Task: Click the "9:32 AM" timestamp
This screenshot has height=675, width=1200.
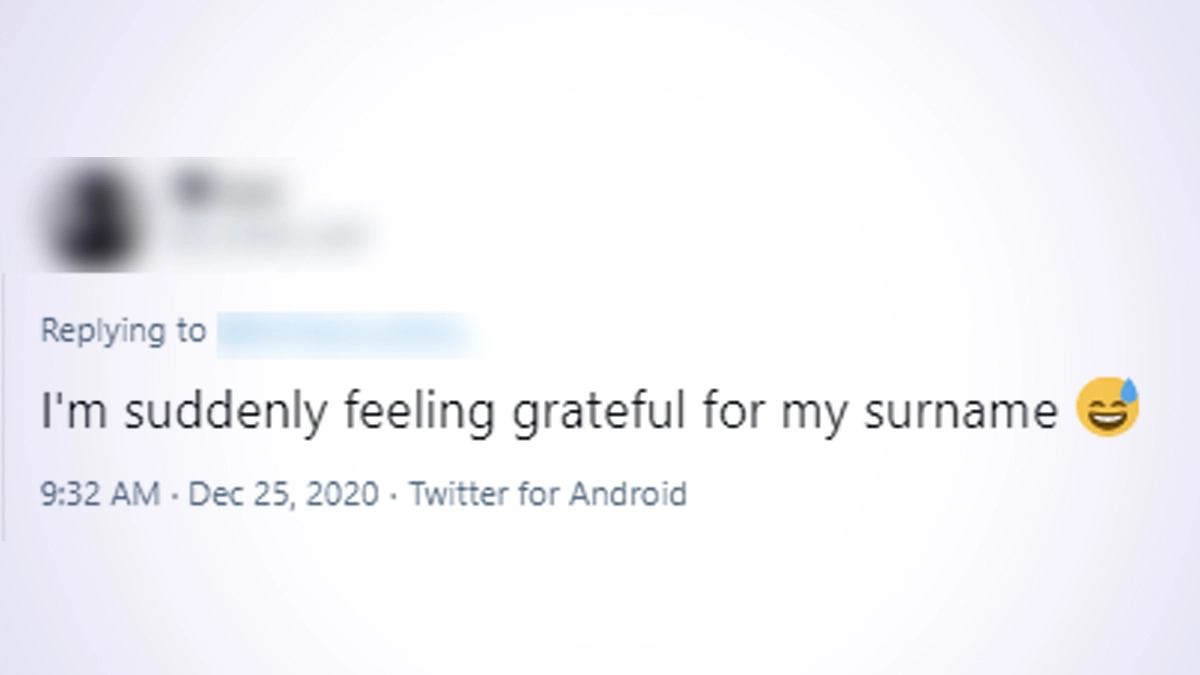Action: 99,494
